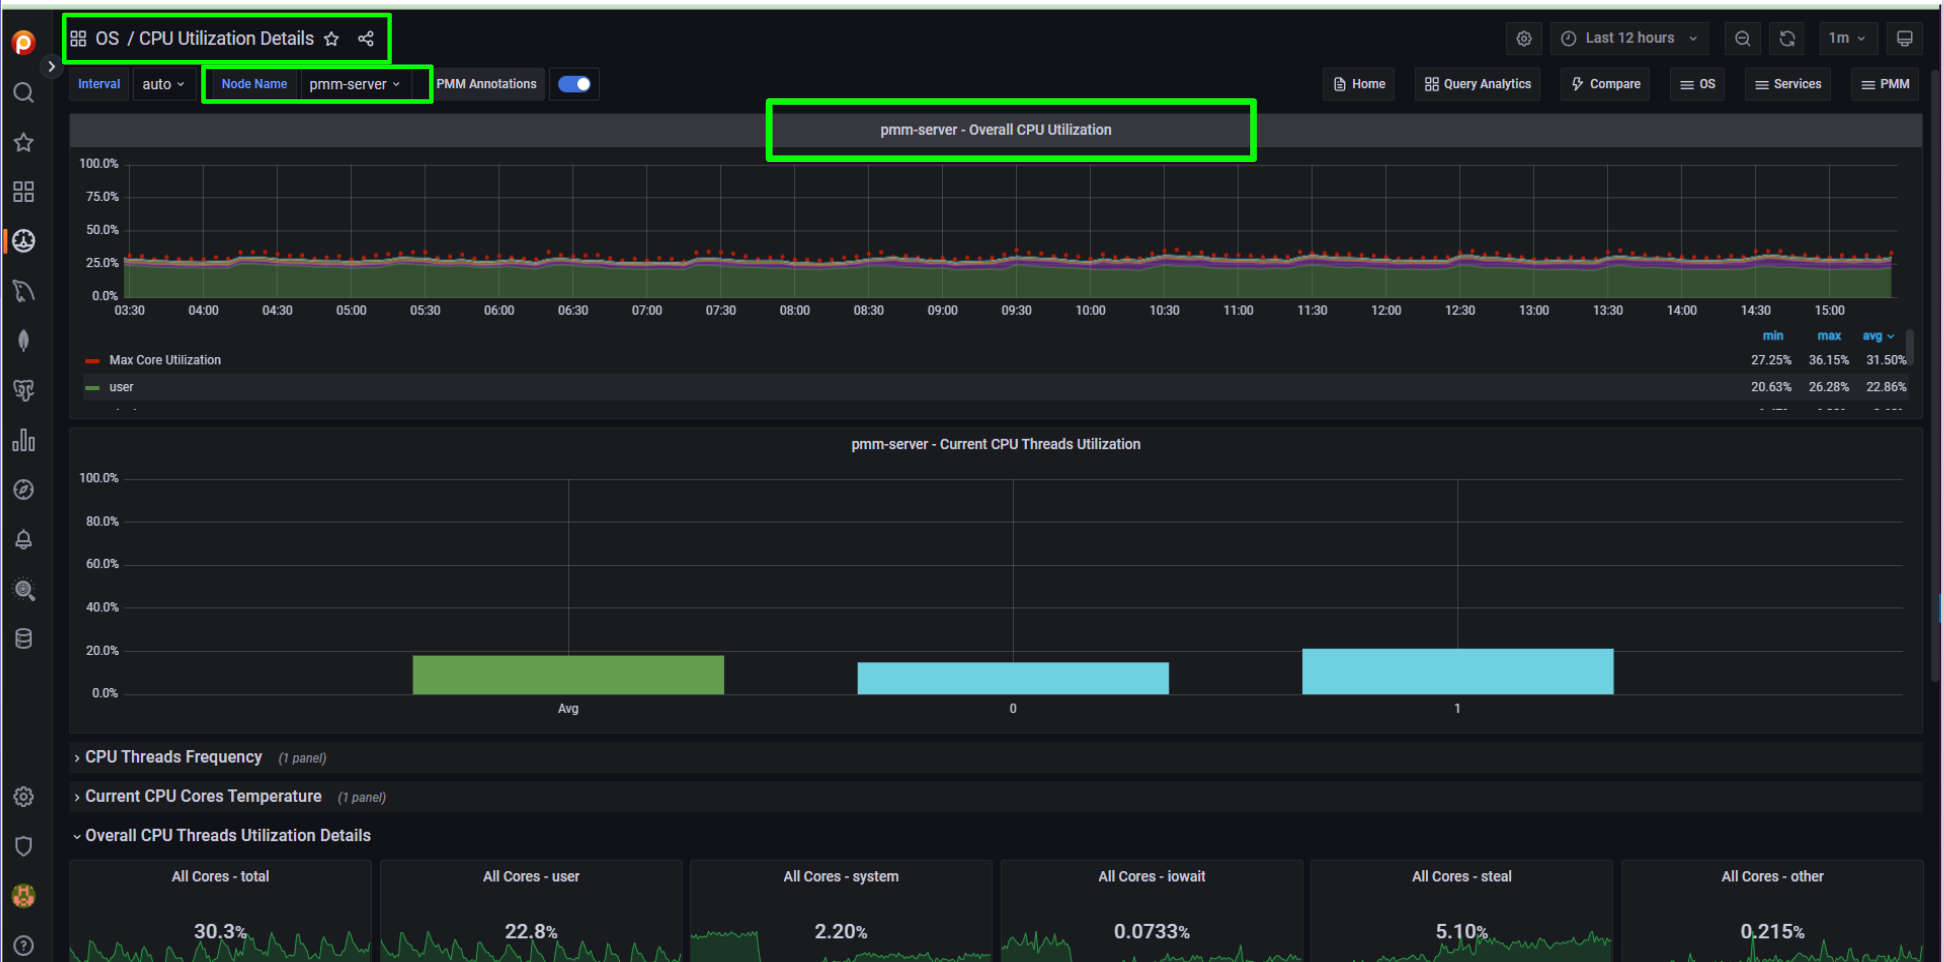Image resolution: width=1944 pixels, height=962 pixels.
Task: Sort legend by max column
Action: point(1829,336)
